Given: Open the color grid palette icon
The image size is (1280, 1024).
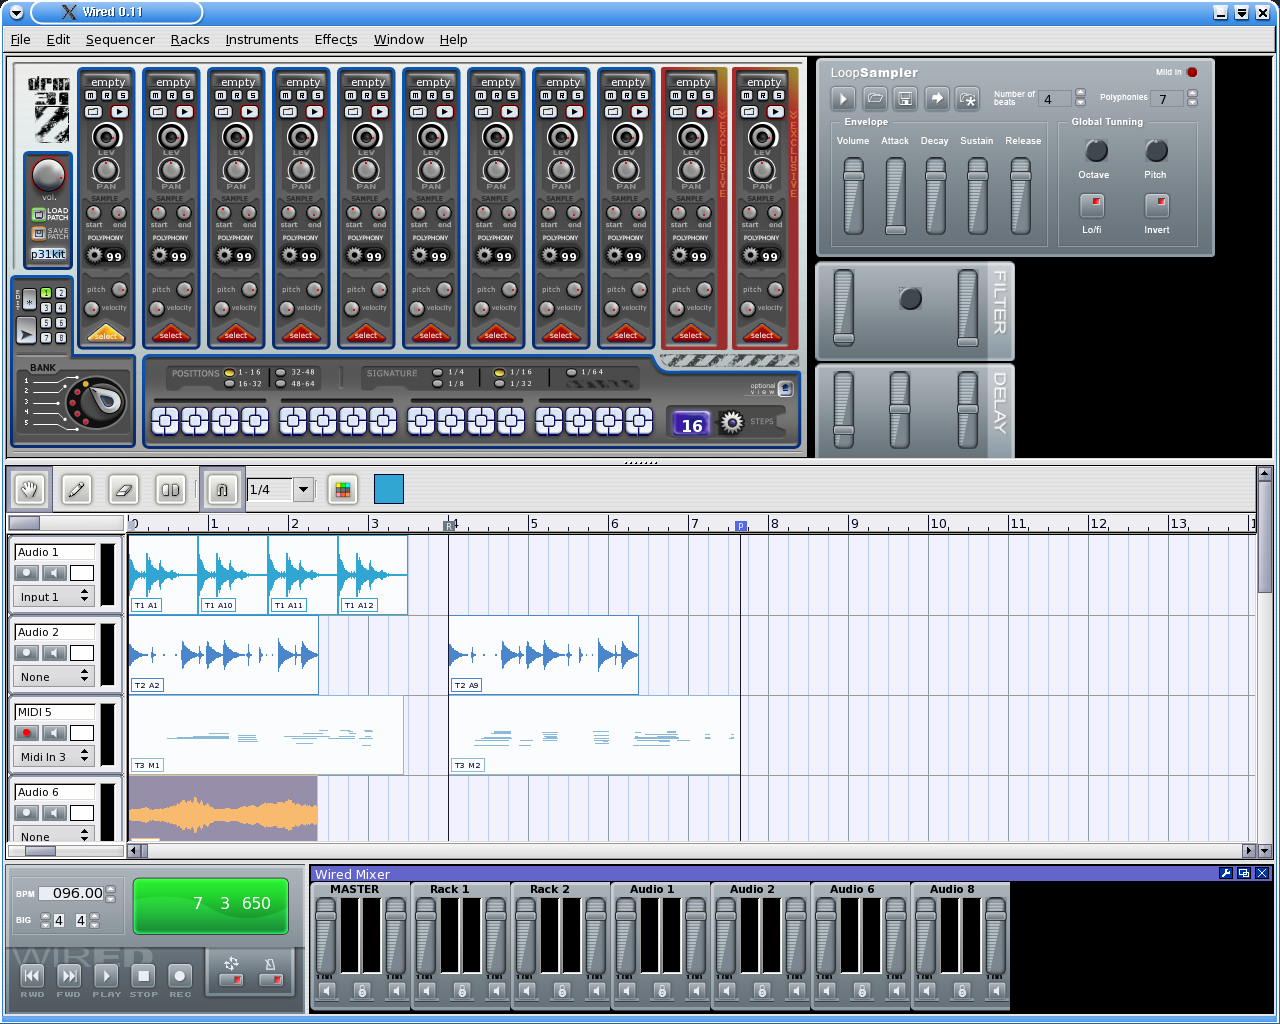Looking at the screenshot, I should [342, 489].
